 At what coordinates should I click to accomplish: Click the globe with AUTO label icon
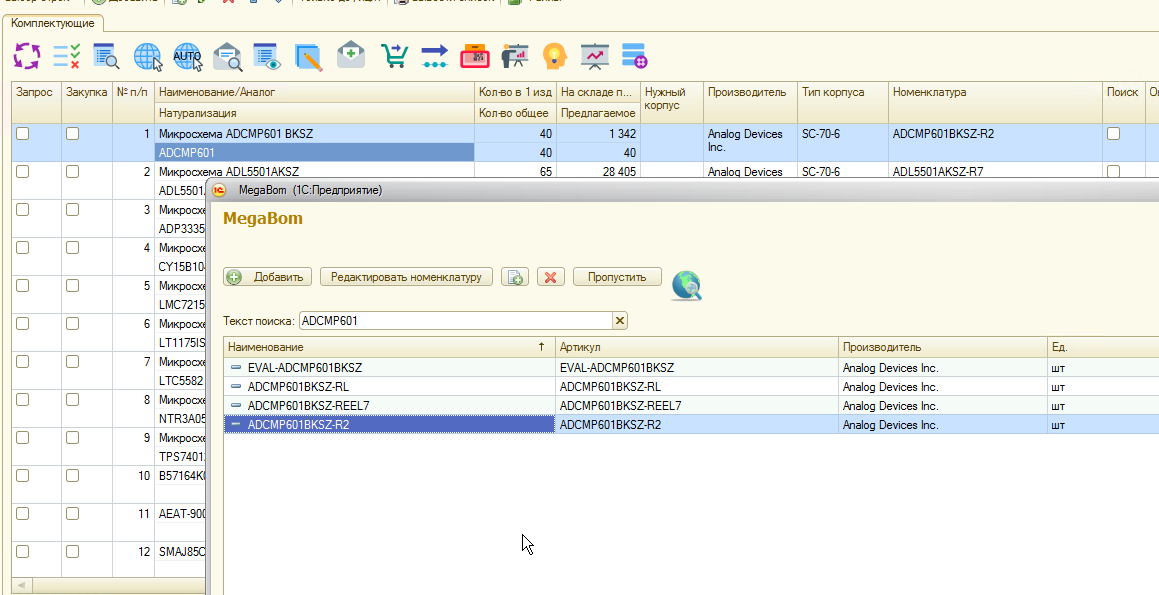pyautogui.click(x=187, y=56)
